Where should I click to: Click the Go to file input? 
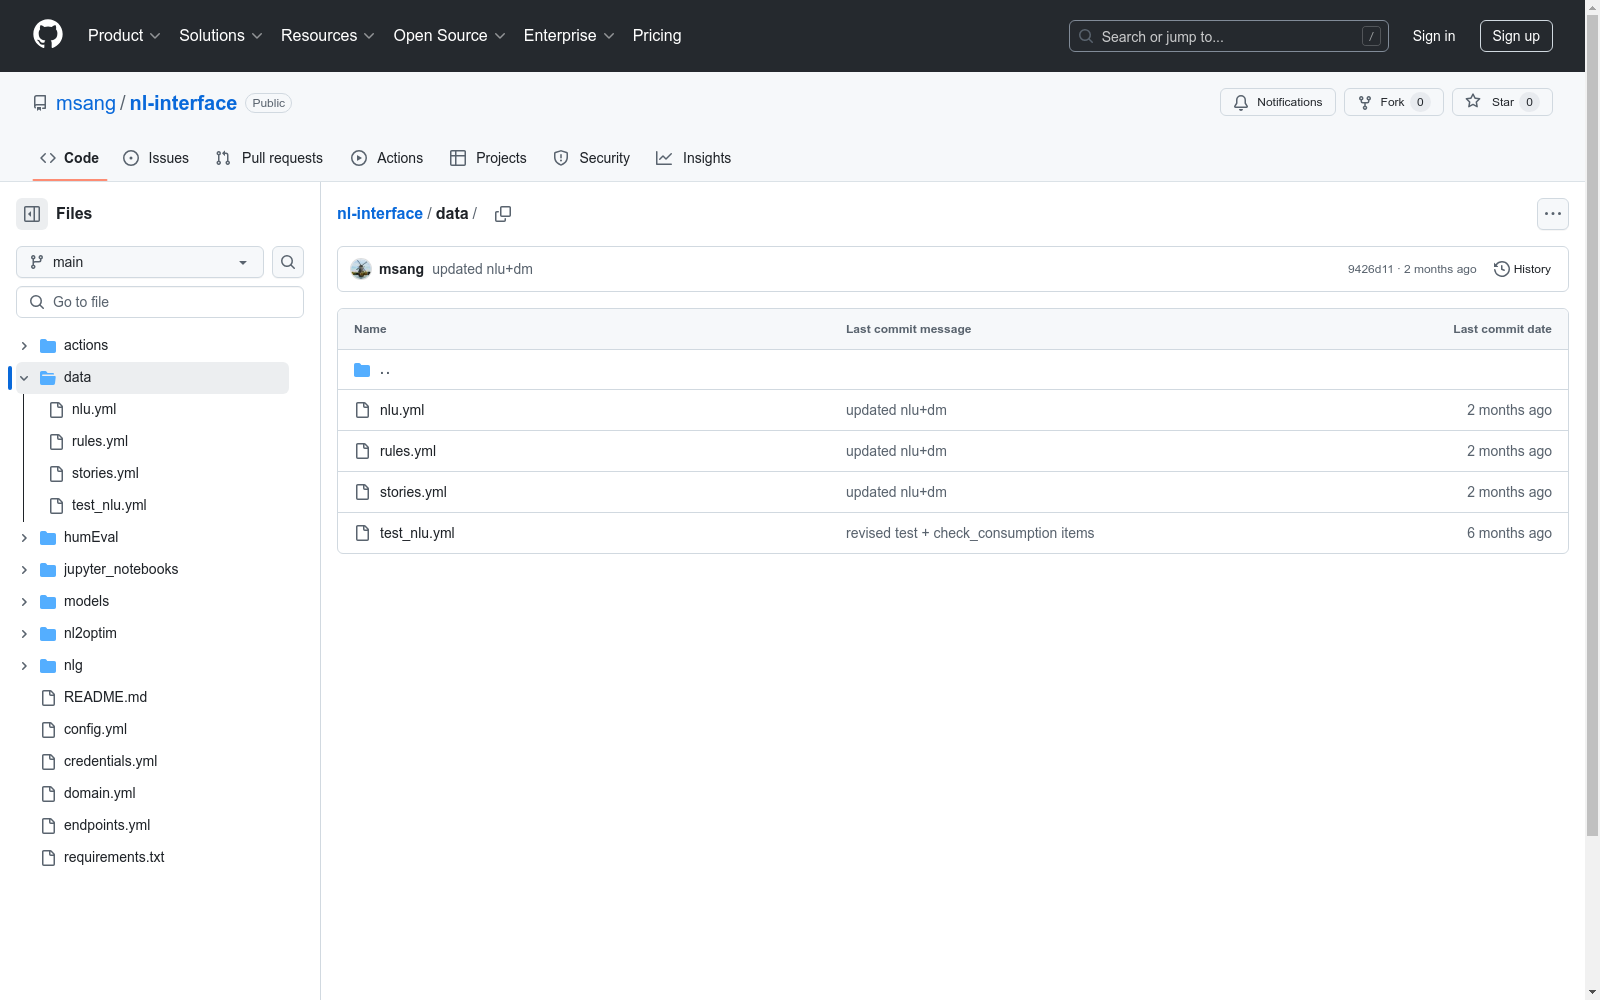click(x=160, y=302)
